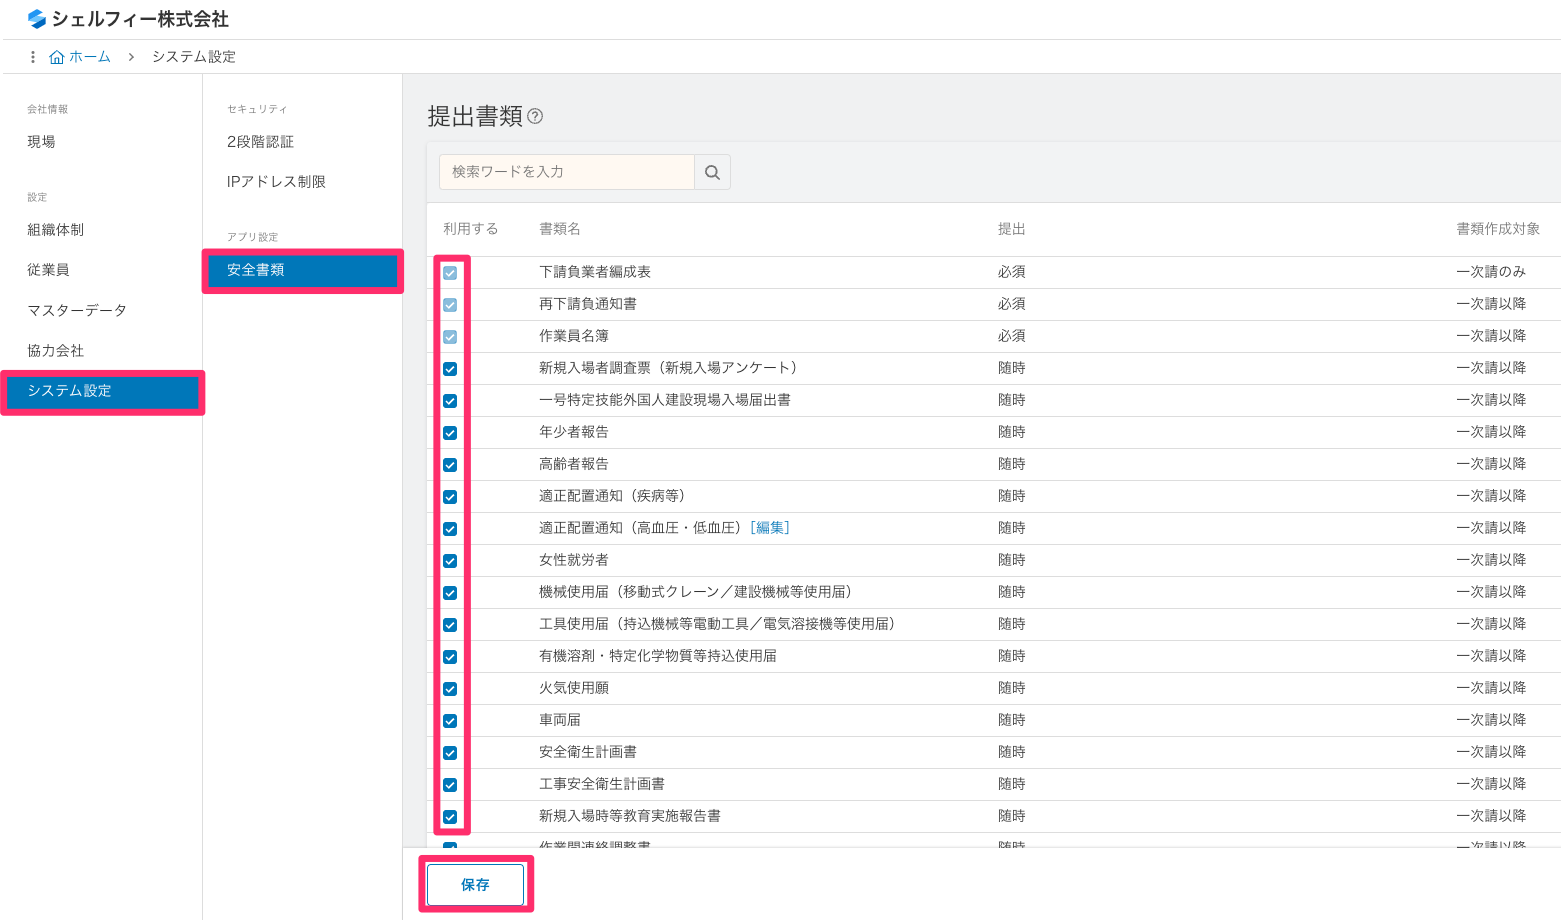
Task: Open the vertical three-dot menu near breadcrumb
Action: pyautogui.click(x=32, y=57)
